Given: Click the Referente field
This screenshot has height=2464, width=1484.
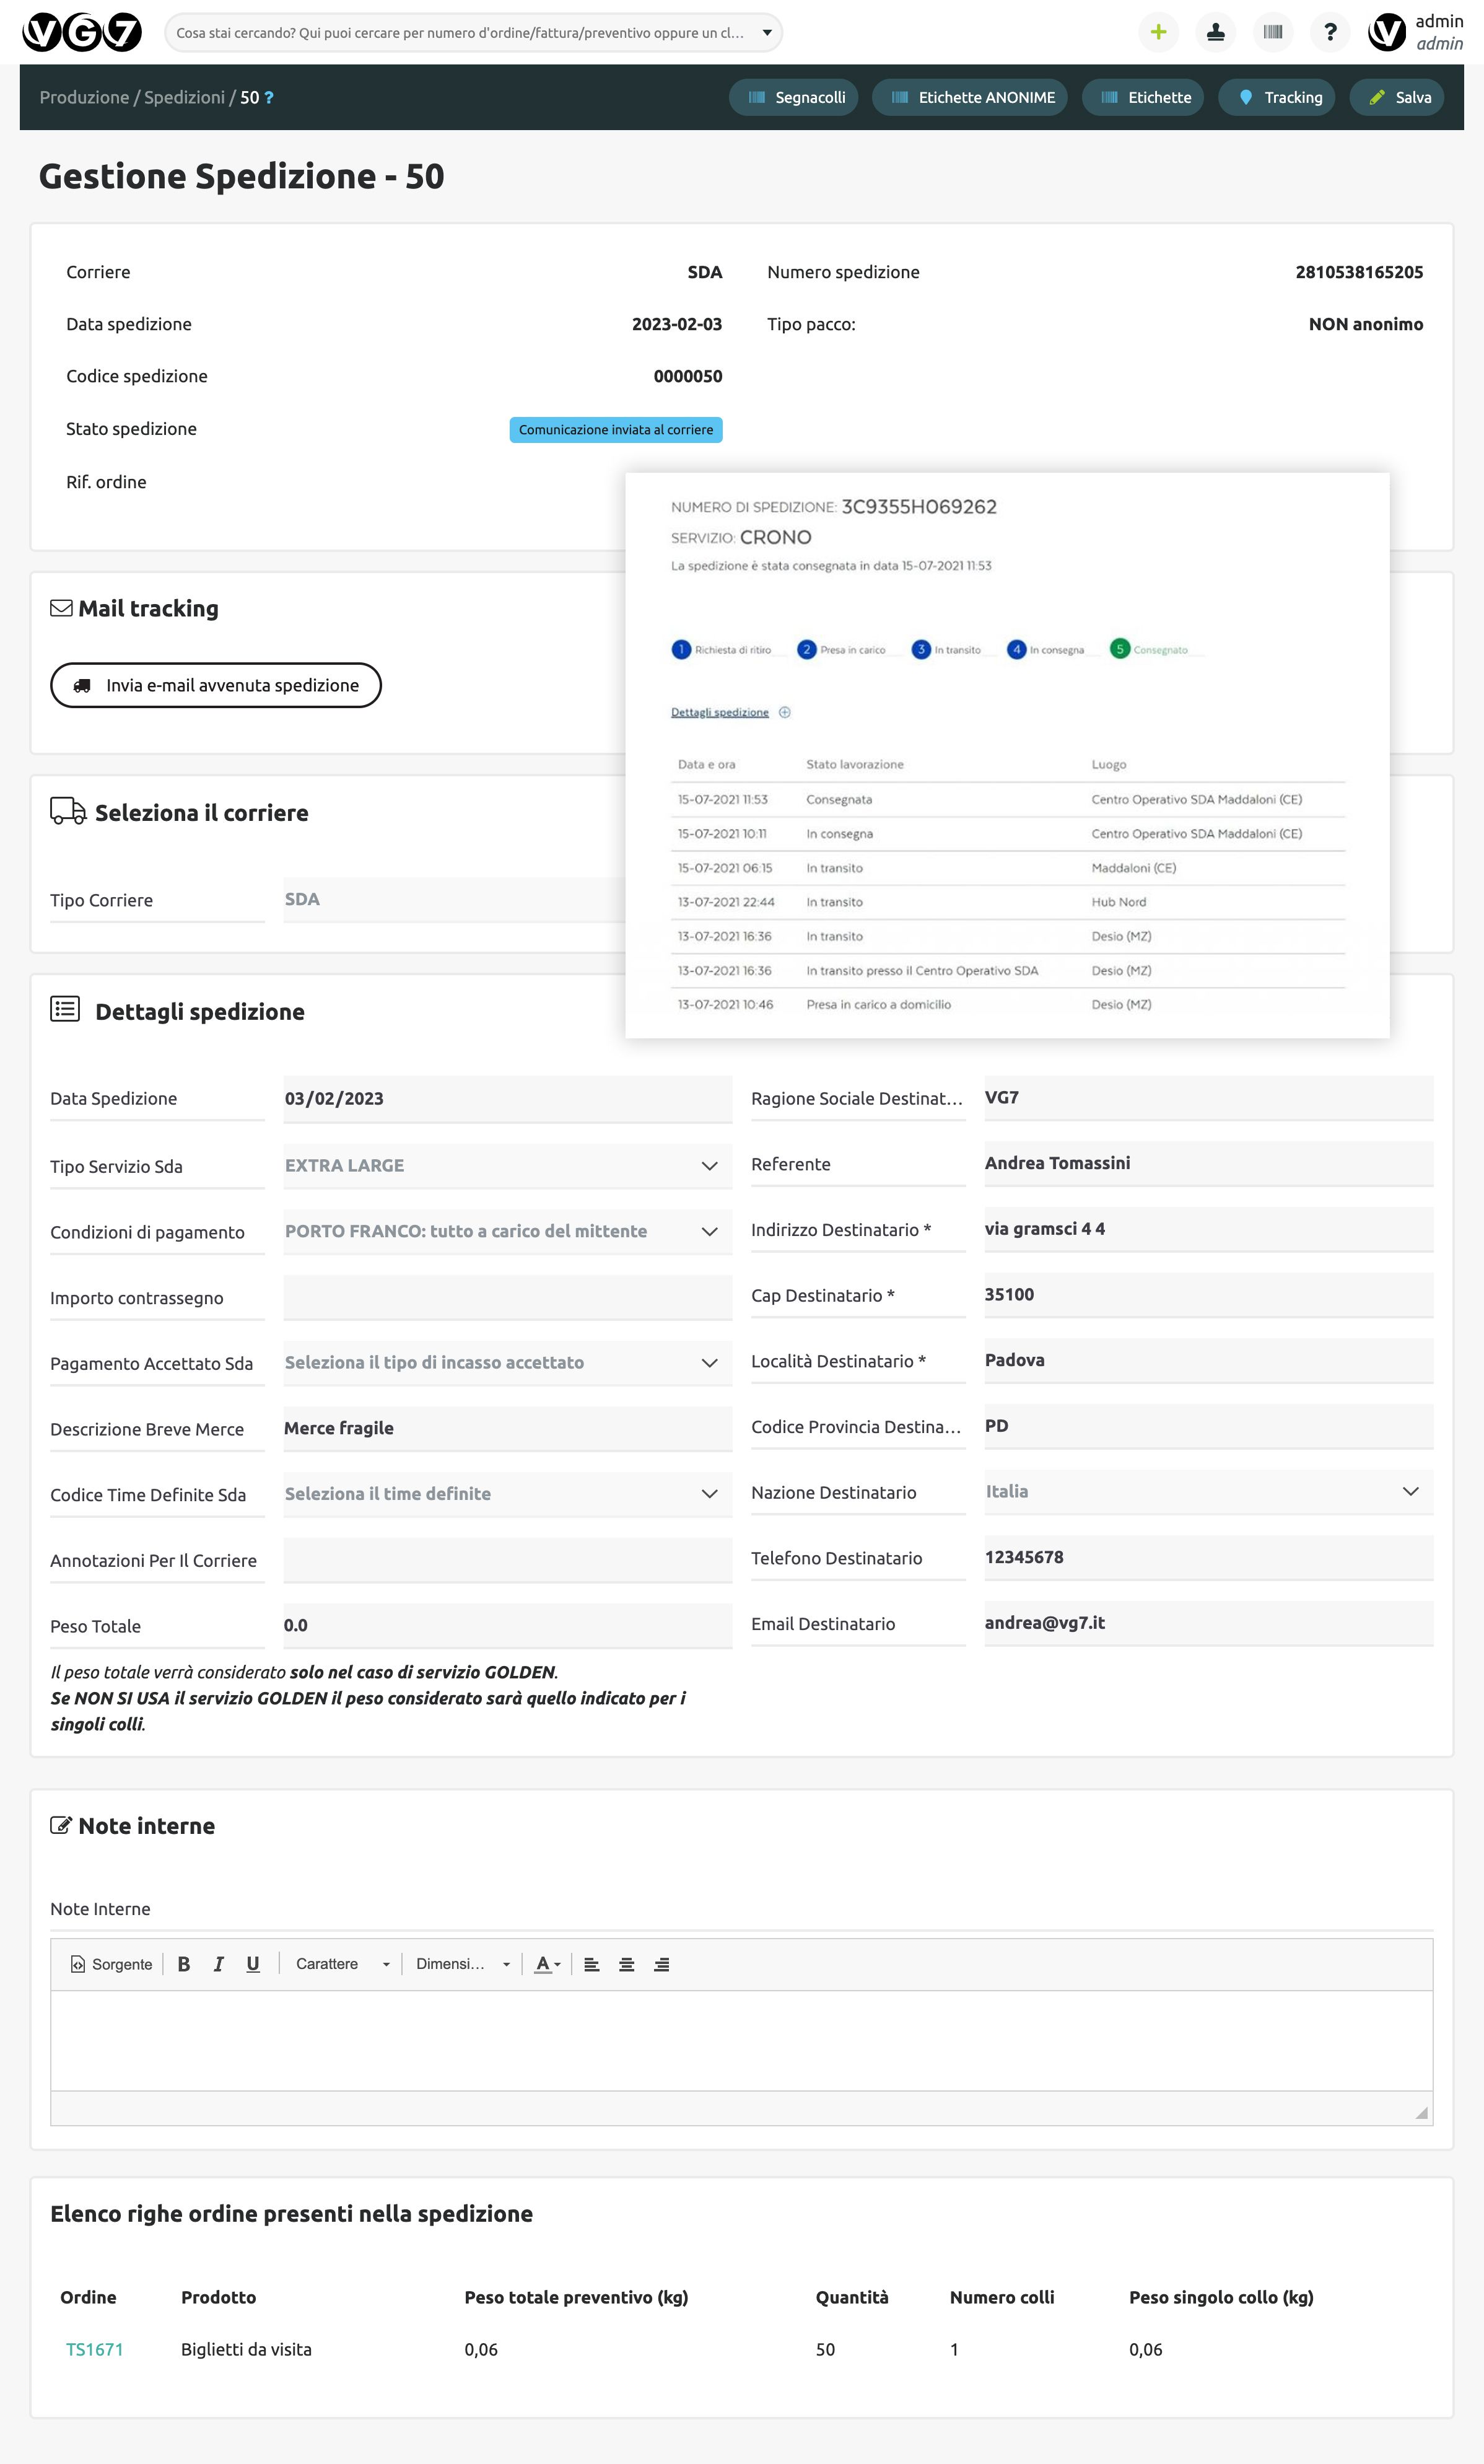Looking at the screenshot, I should (x=1209, y=1163).
